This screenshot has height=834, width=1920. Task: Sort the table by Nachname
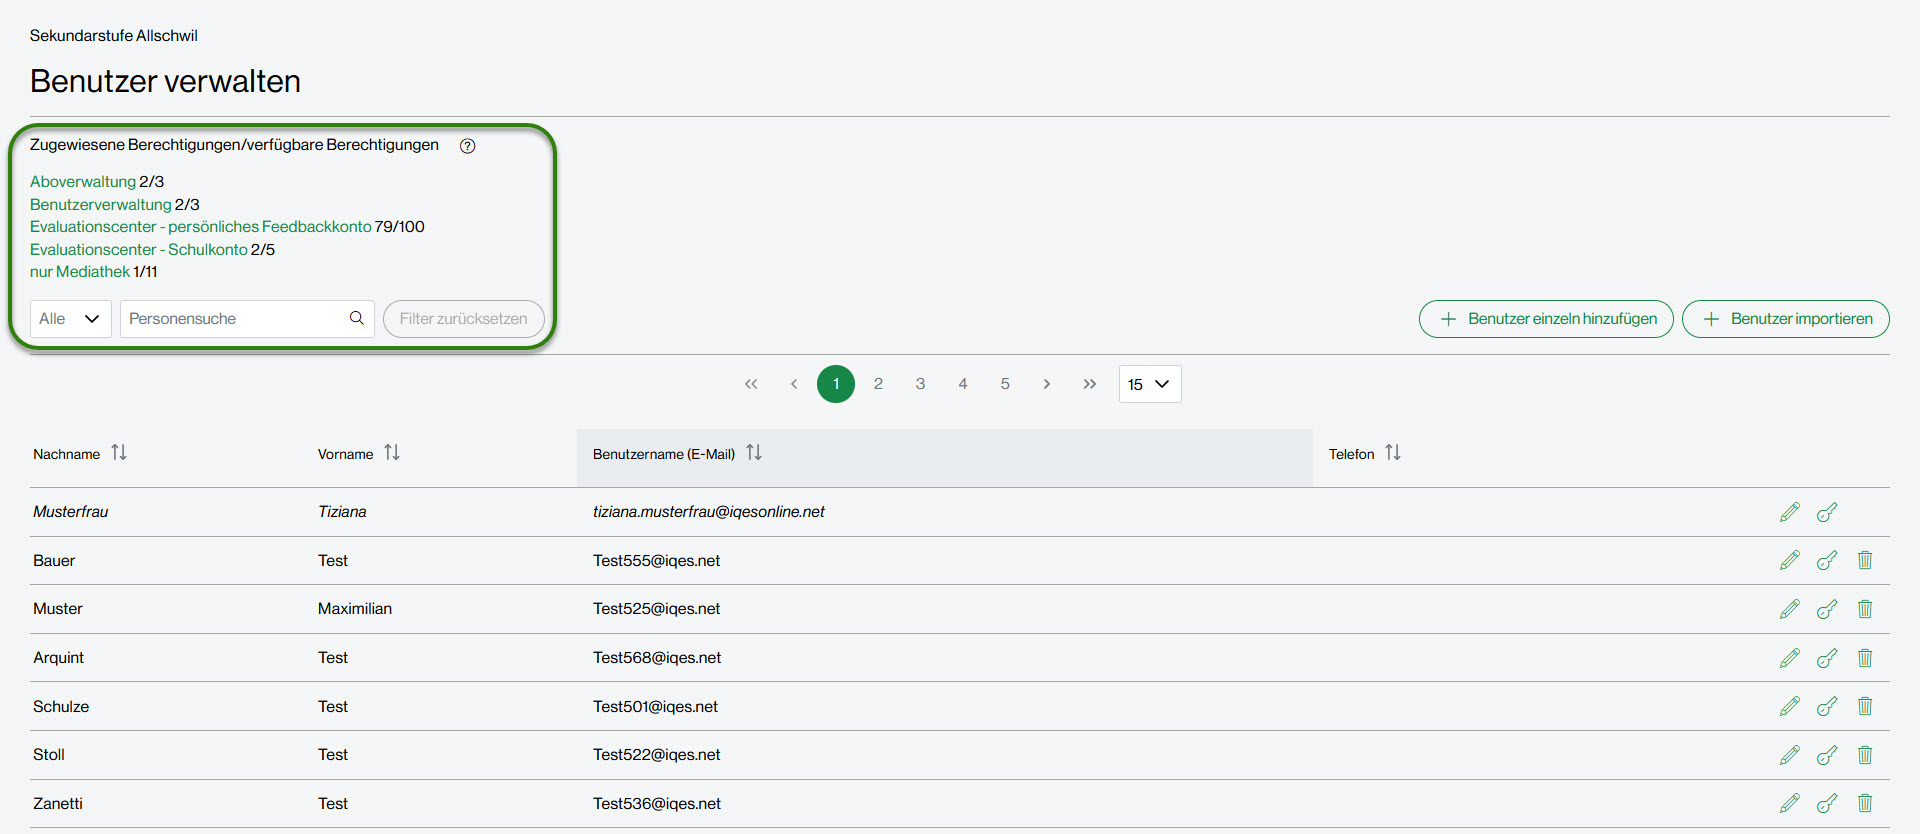pos(119,453)
